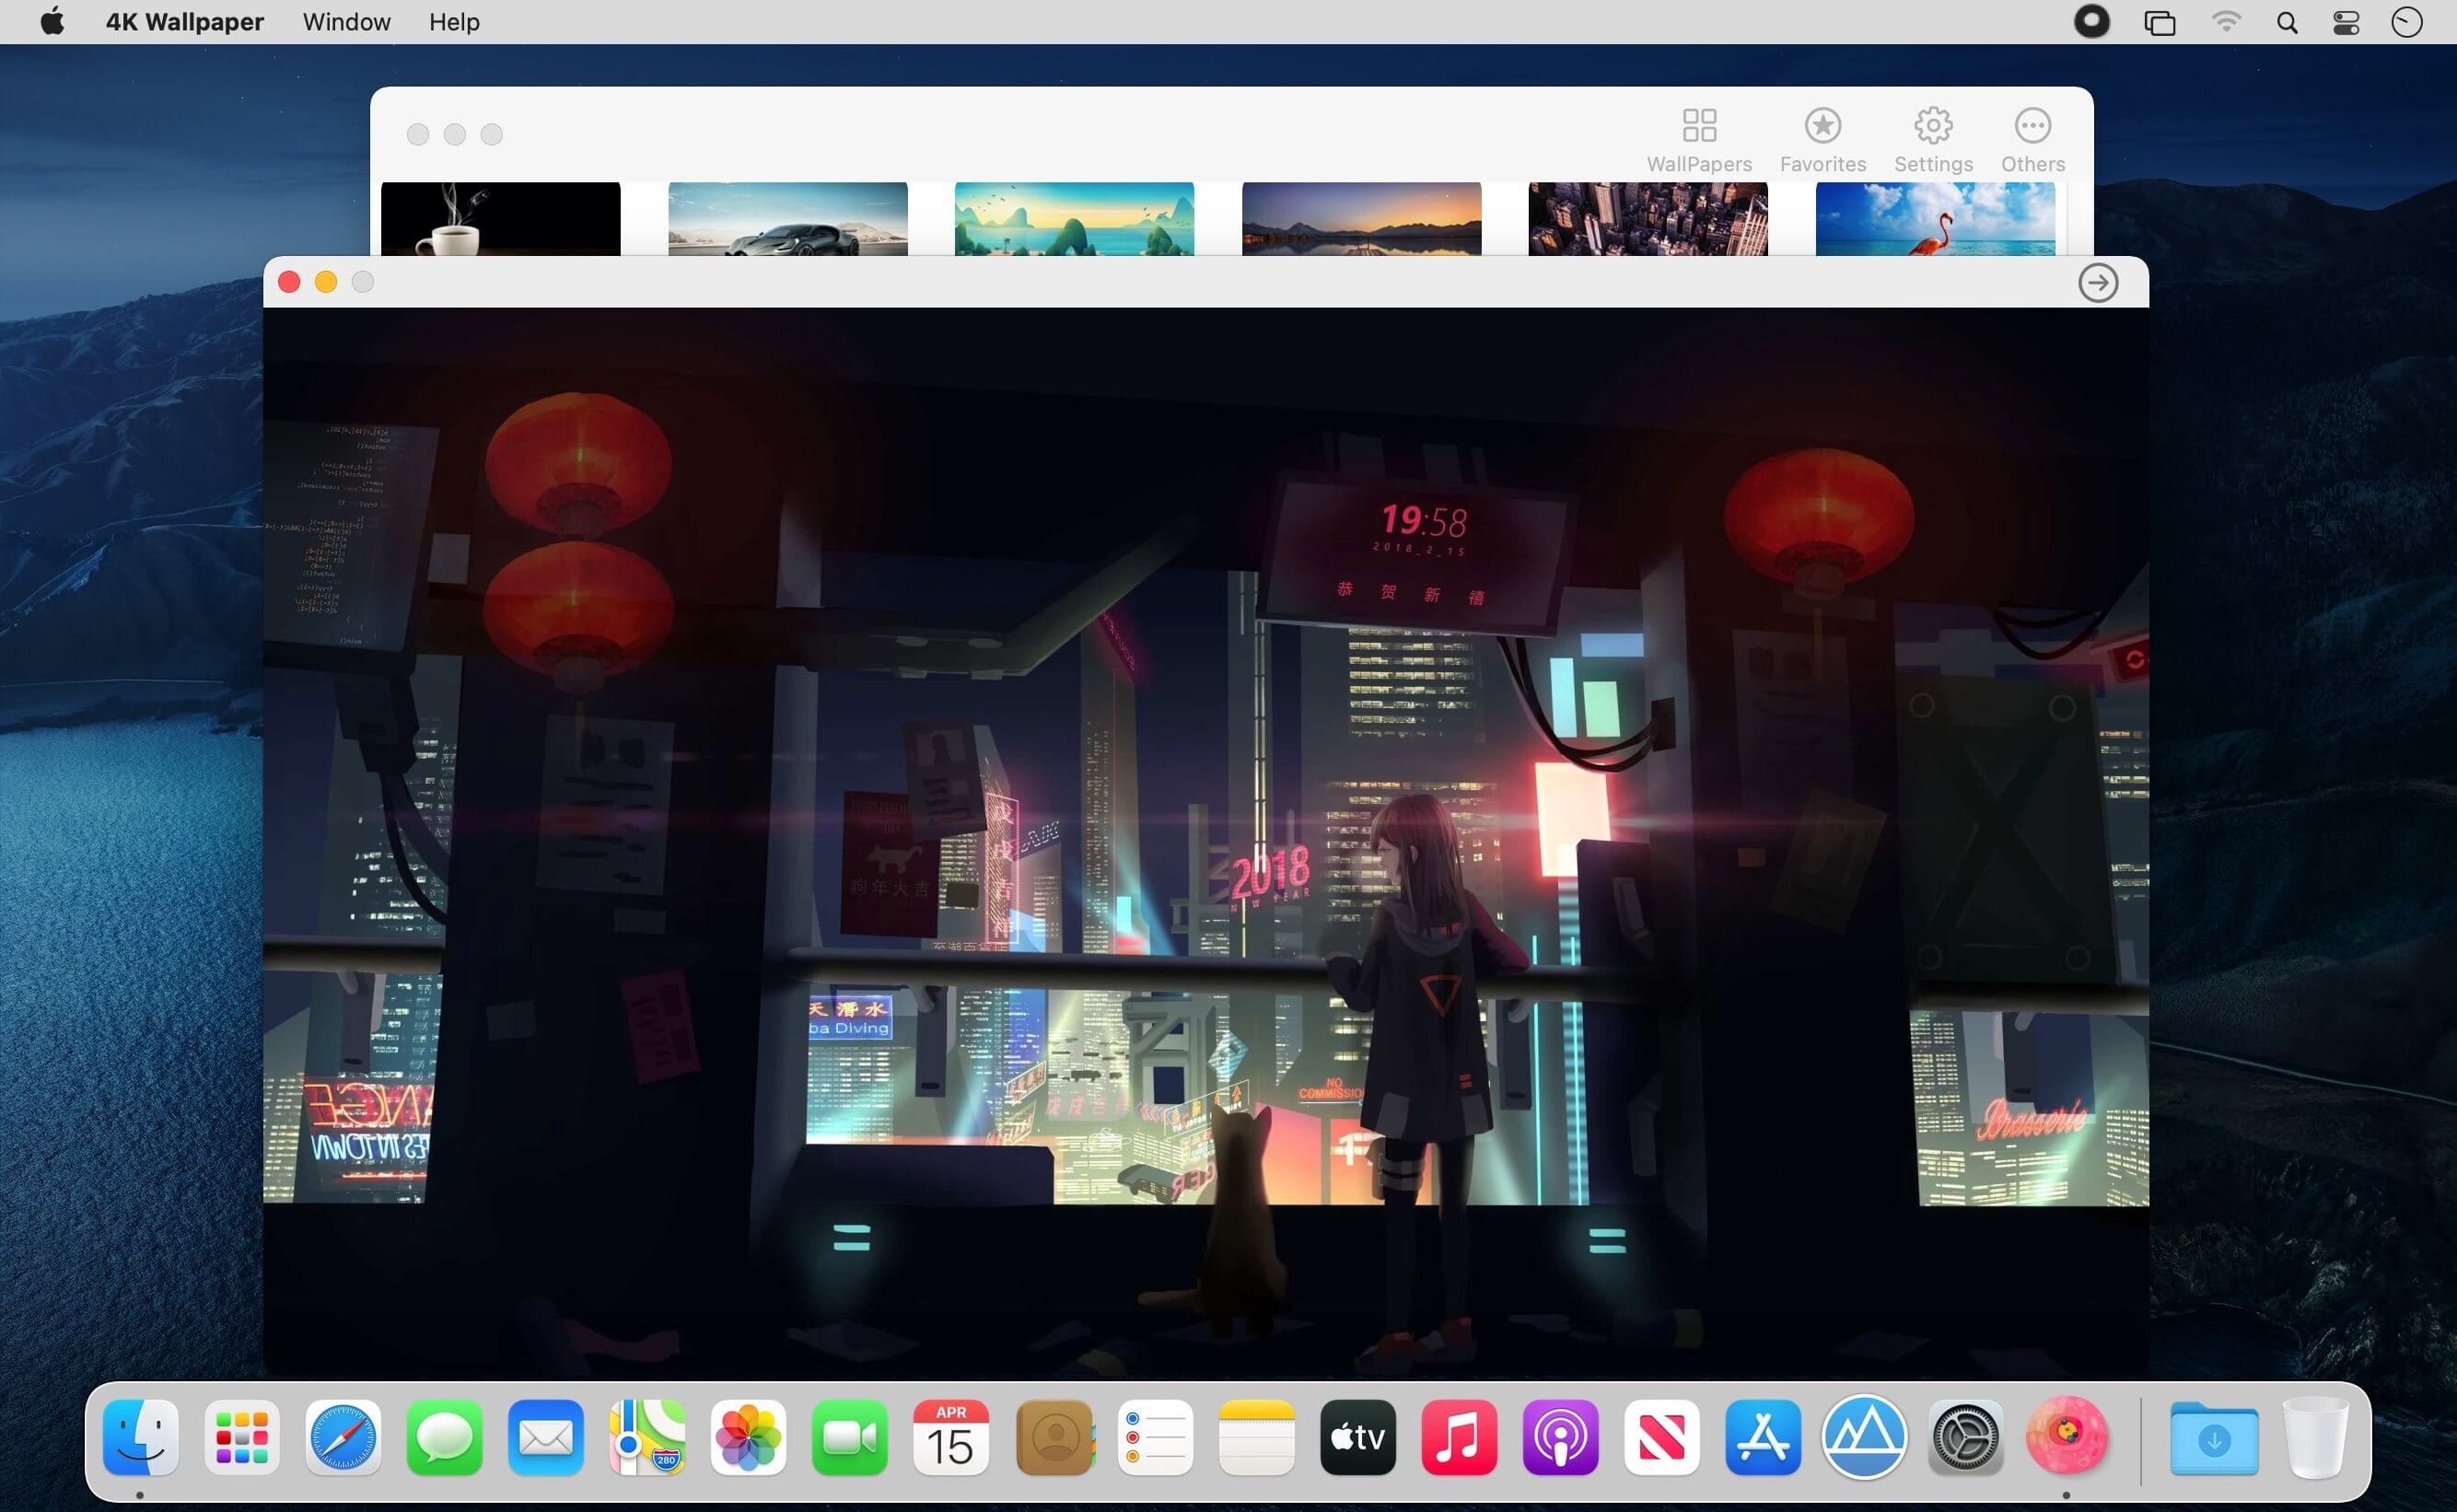2457x1512 pixels.
Task: Click the screen recording status icon
Action: coord(2091,22)
